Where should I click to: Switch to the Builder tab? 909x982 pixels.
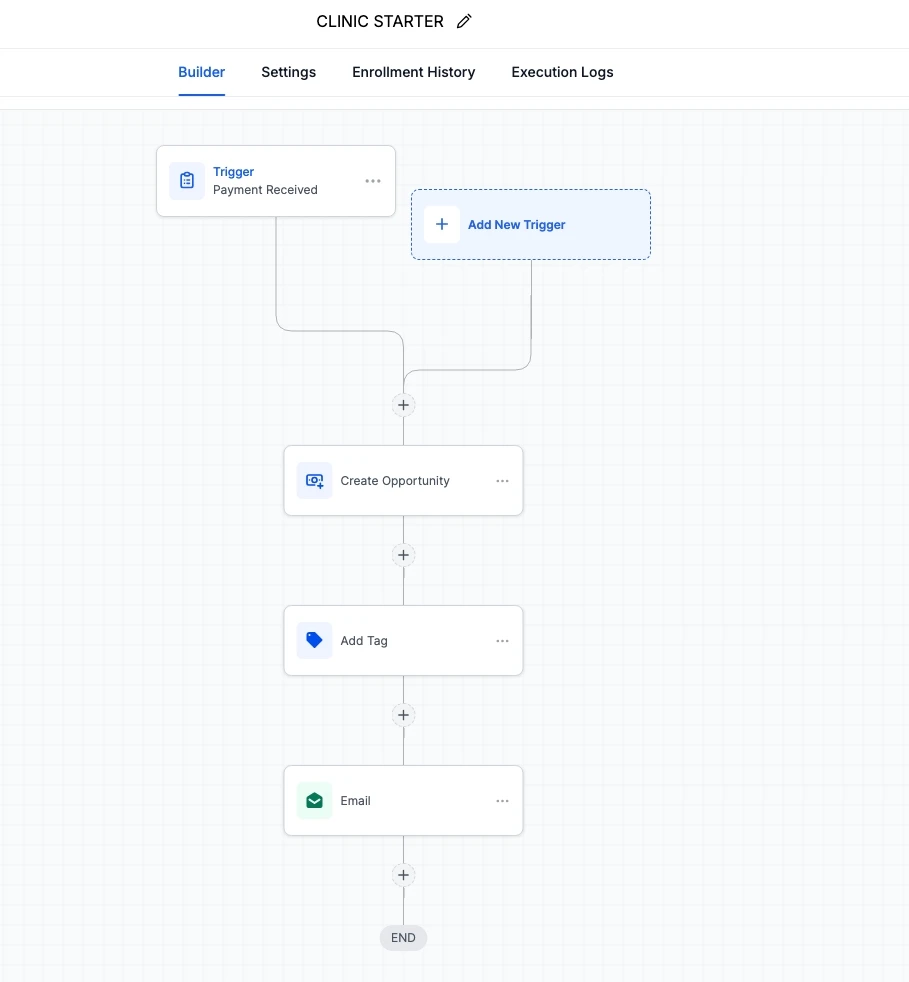(201, 72)
